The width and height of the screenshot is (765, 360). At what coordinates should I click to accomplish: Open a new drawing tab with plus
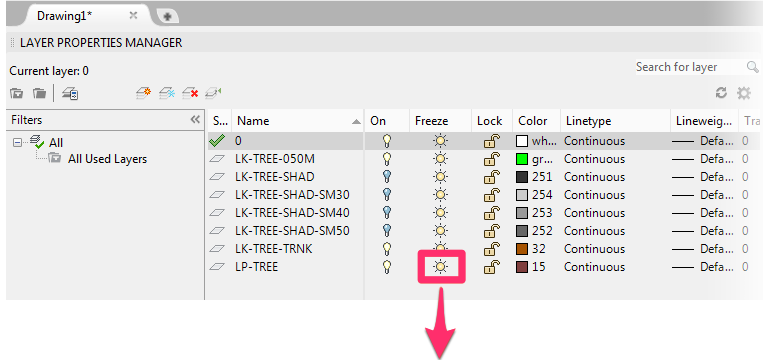pyautogui.click(x=167, y=17)
